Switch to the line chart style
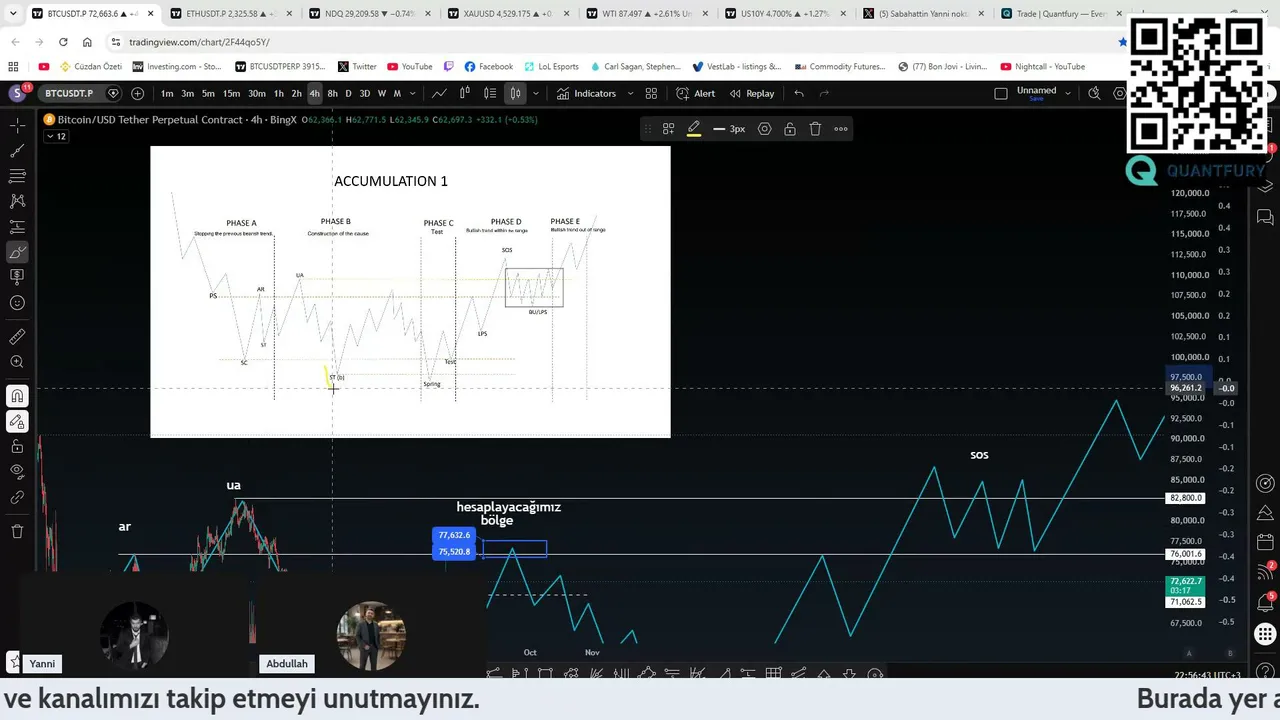1280x720 pixels. pos(439,93)
